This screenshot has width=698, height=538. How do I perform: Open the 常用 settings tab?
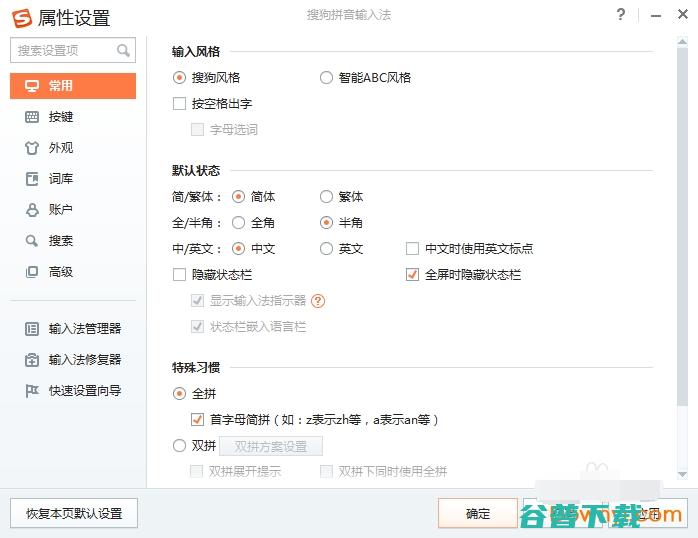tap(73, 86)
